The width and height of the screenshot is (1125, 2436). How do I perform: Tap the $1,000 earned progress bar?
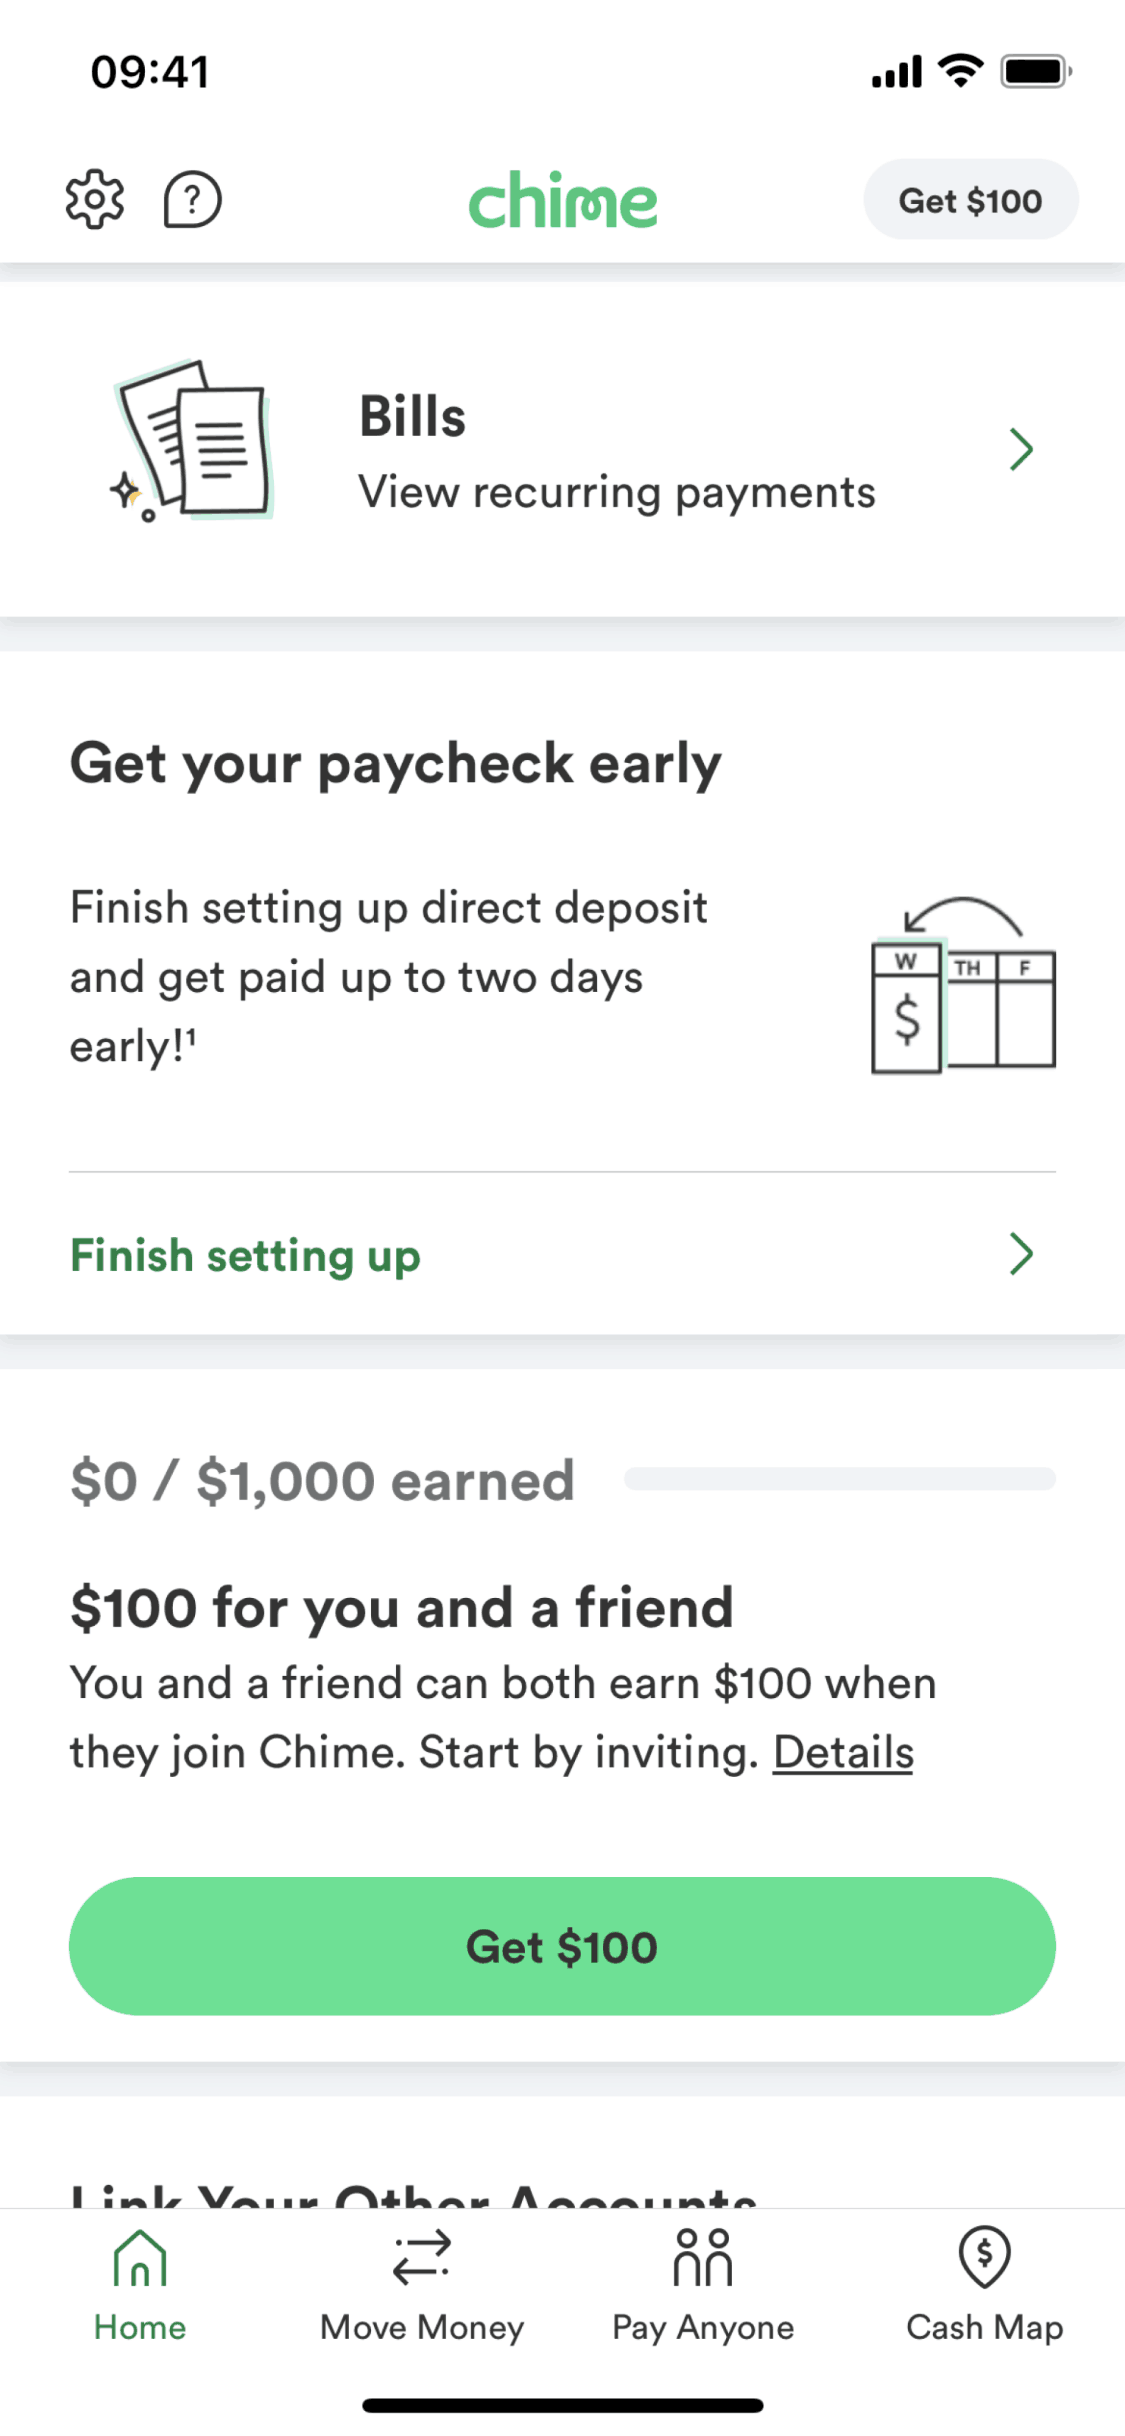click(839, 1479)
